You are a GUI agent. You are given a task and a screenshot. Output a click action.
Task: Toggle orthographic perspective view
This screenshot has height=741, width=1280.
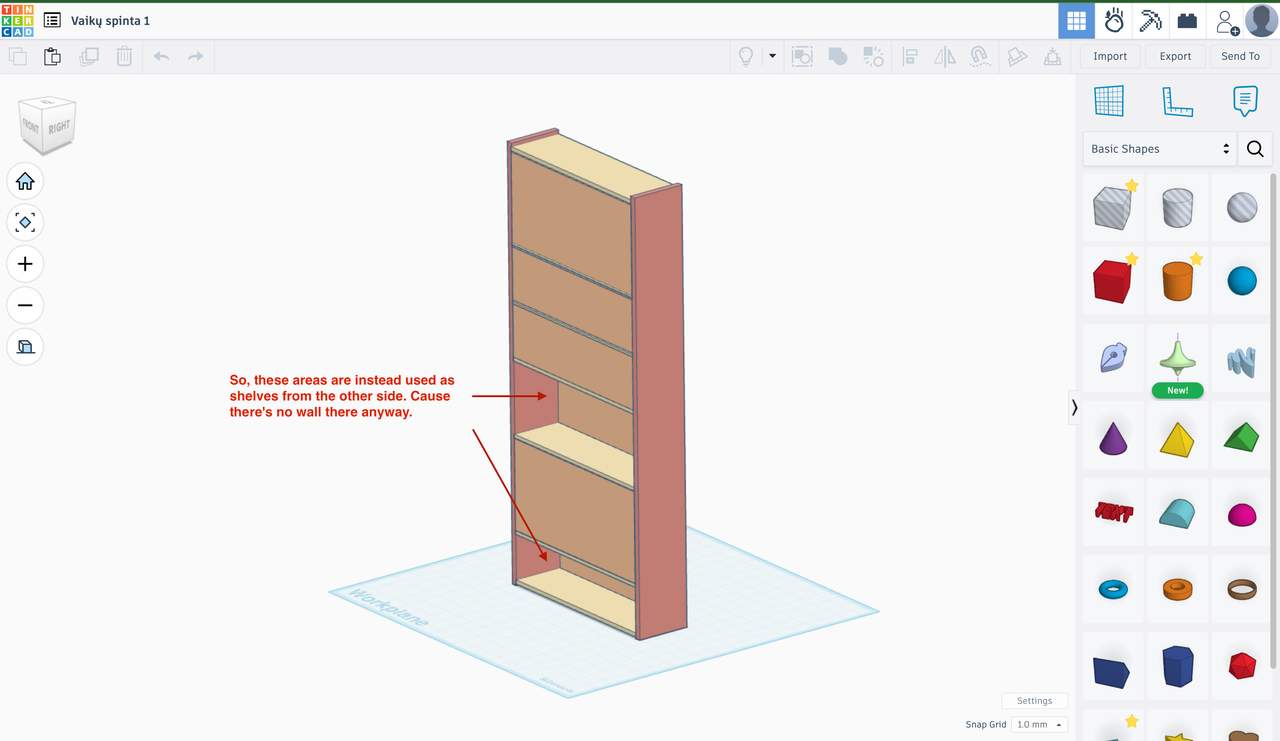[x=25, y=347]
